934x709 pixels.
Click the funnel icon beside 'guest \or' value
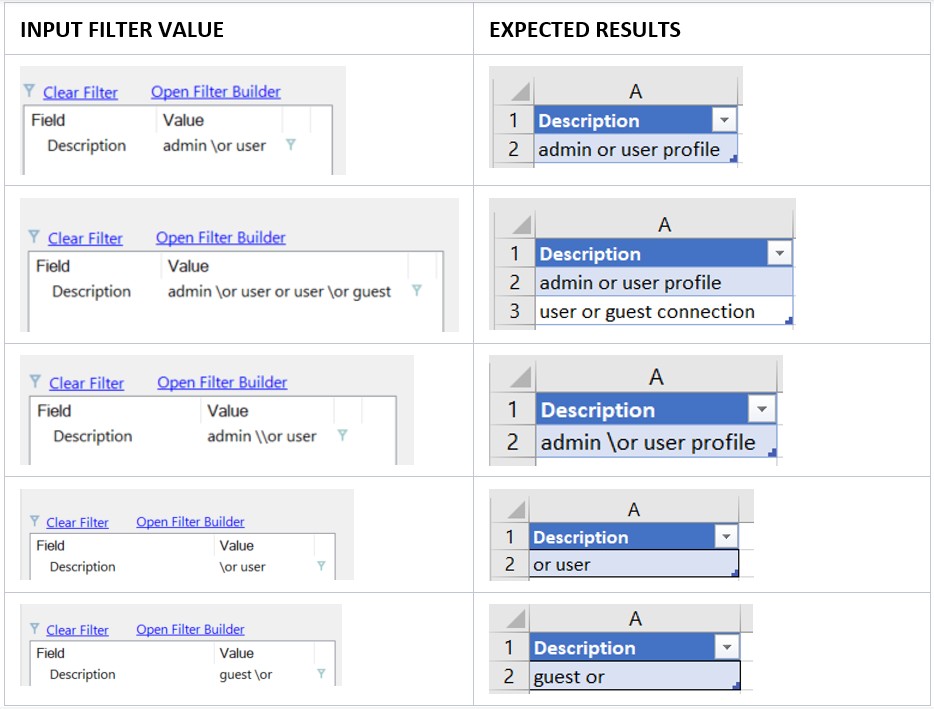[321, 674]
